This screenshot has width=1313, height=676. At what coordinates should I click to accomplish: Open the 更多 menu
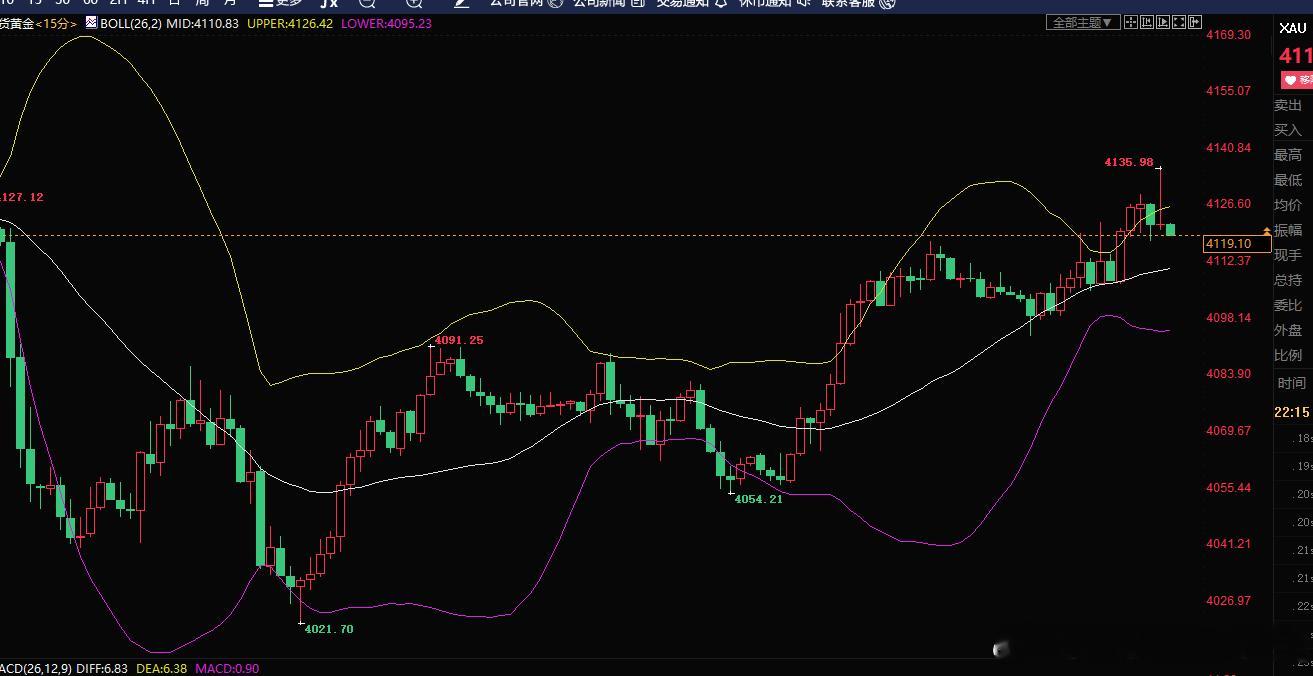coord(281,3)
